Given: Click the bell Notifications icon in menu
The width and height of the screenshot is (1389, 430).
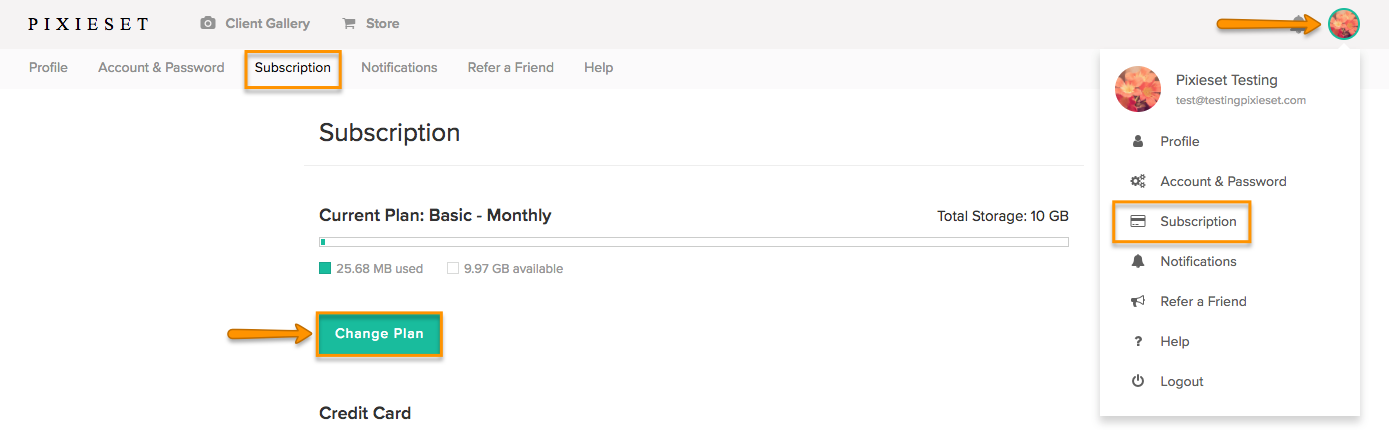Looking at the screenshot, I should point(1138,261).
